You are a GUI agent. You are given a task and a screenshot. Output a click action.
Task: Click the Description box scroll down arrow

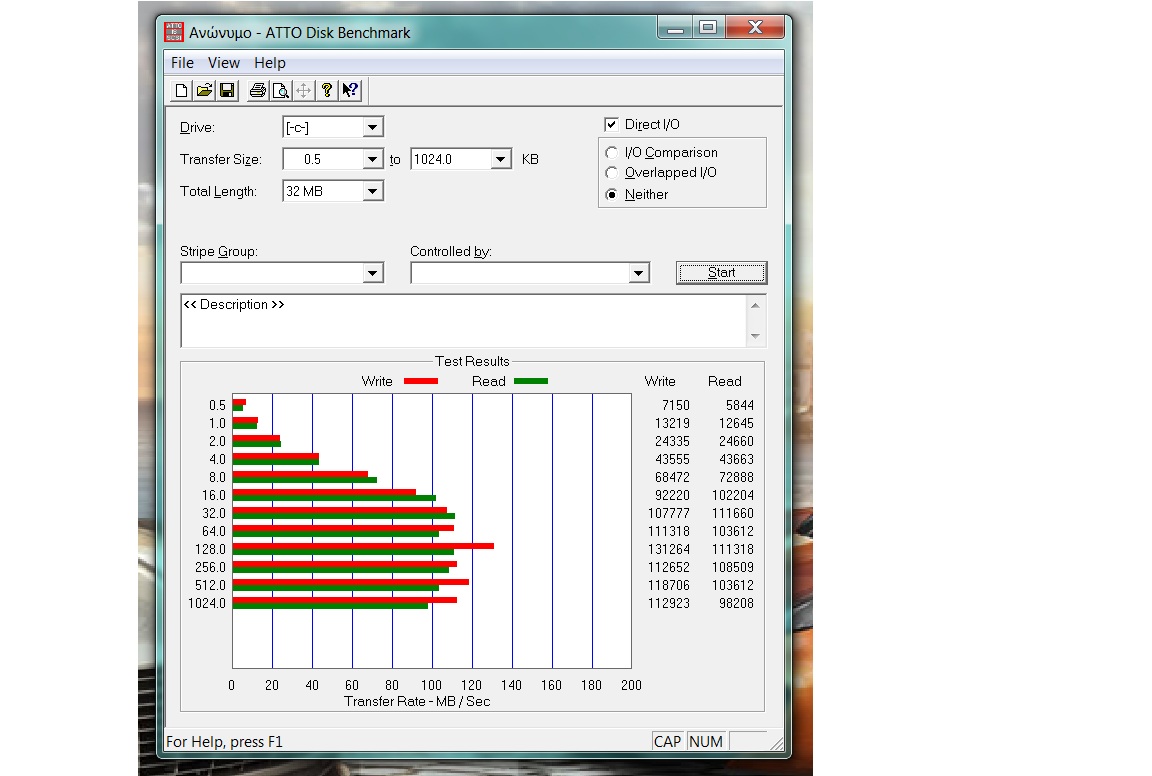click(x=755, y=336)
